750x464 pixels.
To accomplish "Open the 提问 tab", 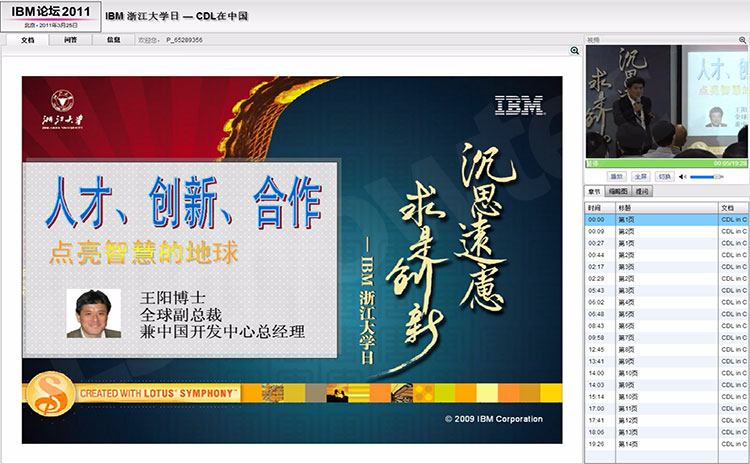I will (642, 192).
